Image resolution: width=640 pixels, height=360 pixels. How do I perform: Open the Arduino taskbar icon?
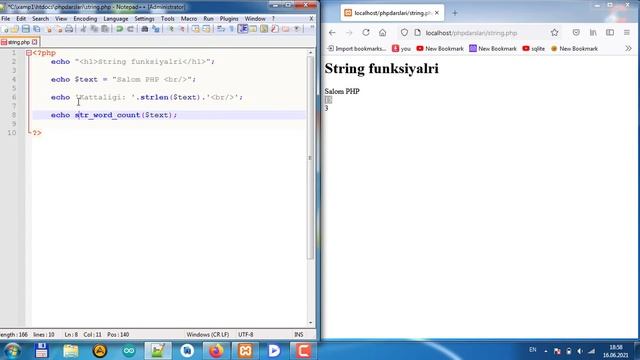[129, 351]
